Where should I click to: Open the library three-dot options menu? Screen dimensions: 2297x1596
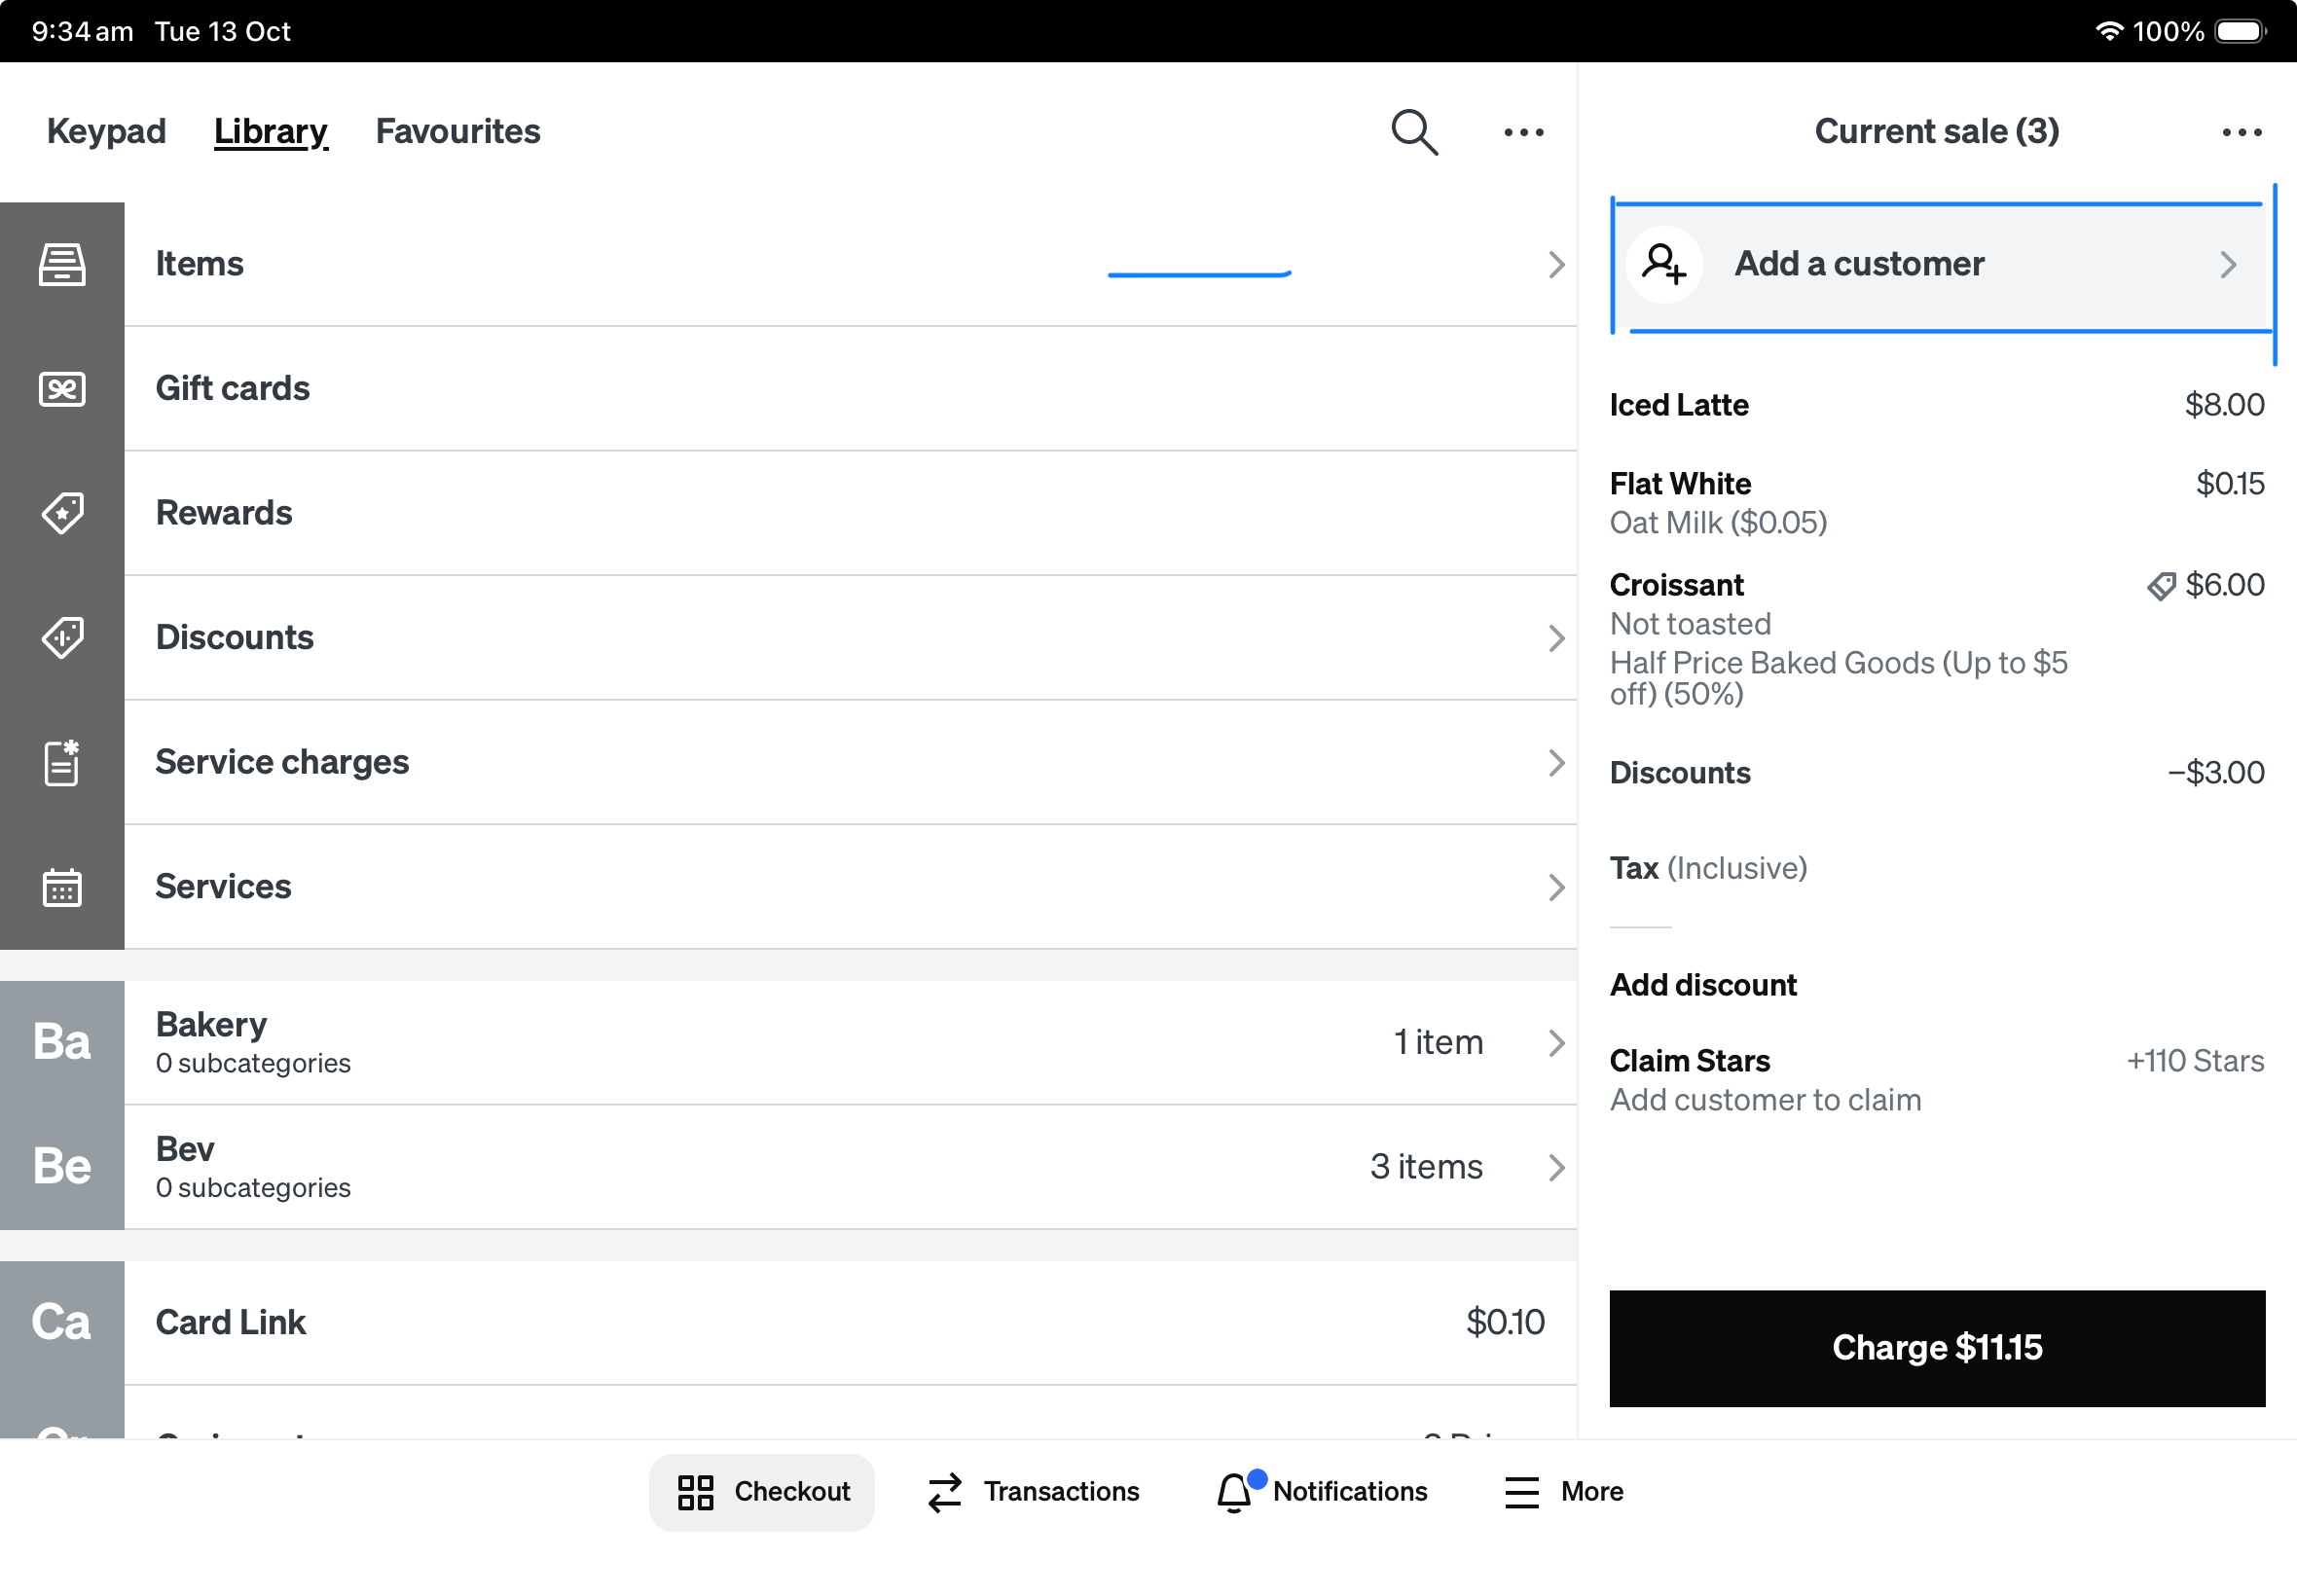coord(1523,132)
